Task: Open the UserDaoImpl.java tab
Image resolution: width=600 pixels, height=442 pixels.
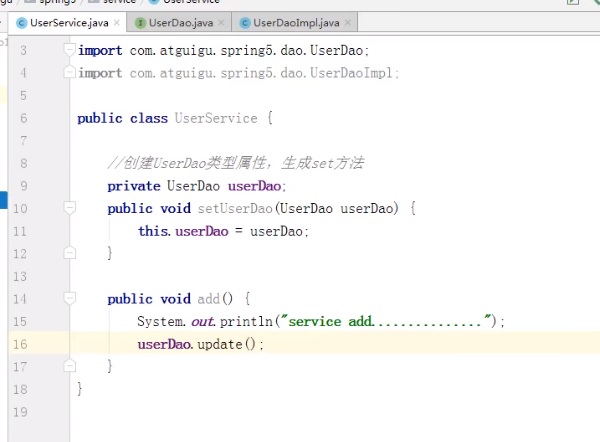Action: [296, 23]
